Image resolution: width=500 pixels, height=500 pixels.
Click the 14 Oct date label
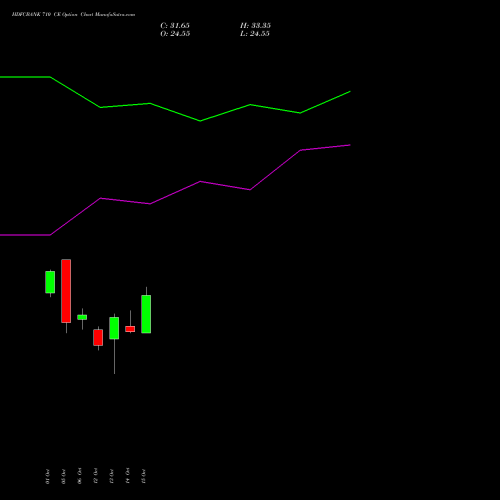pos(127,476)
